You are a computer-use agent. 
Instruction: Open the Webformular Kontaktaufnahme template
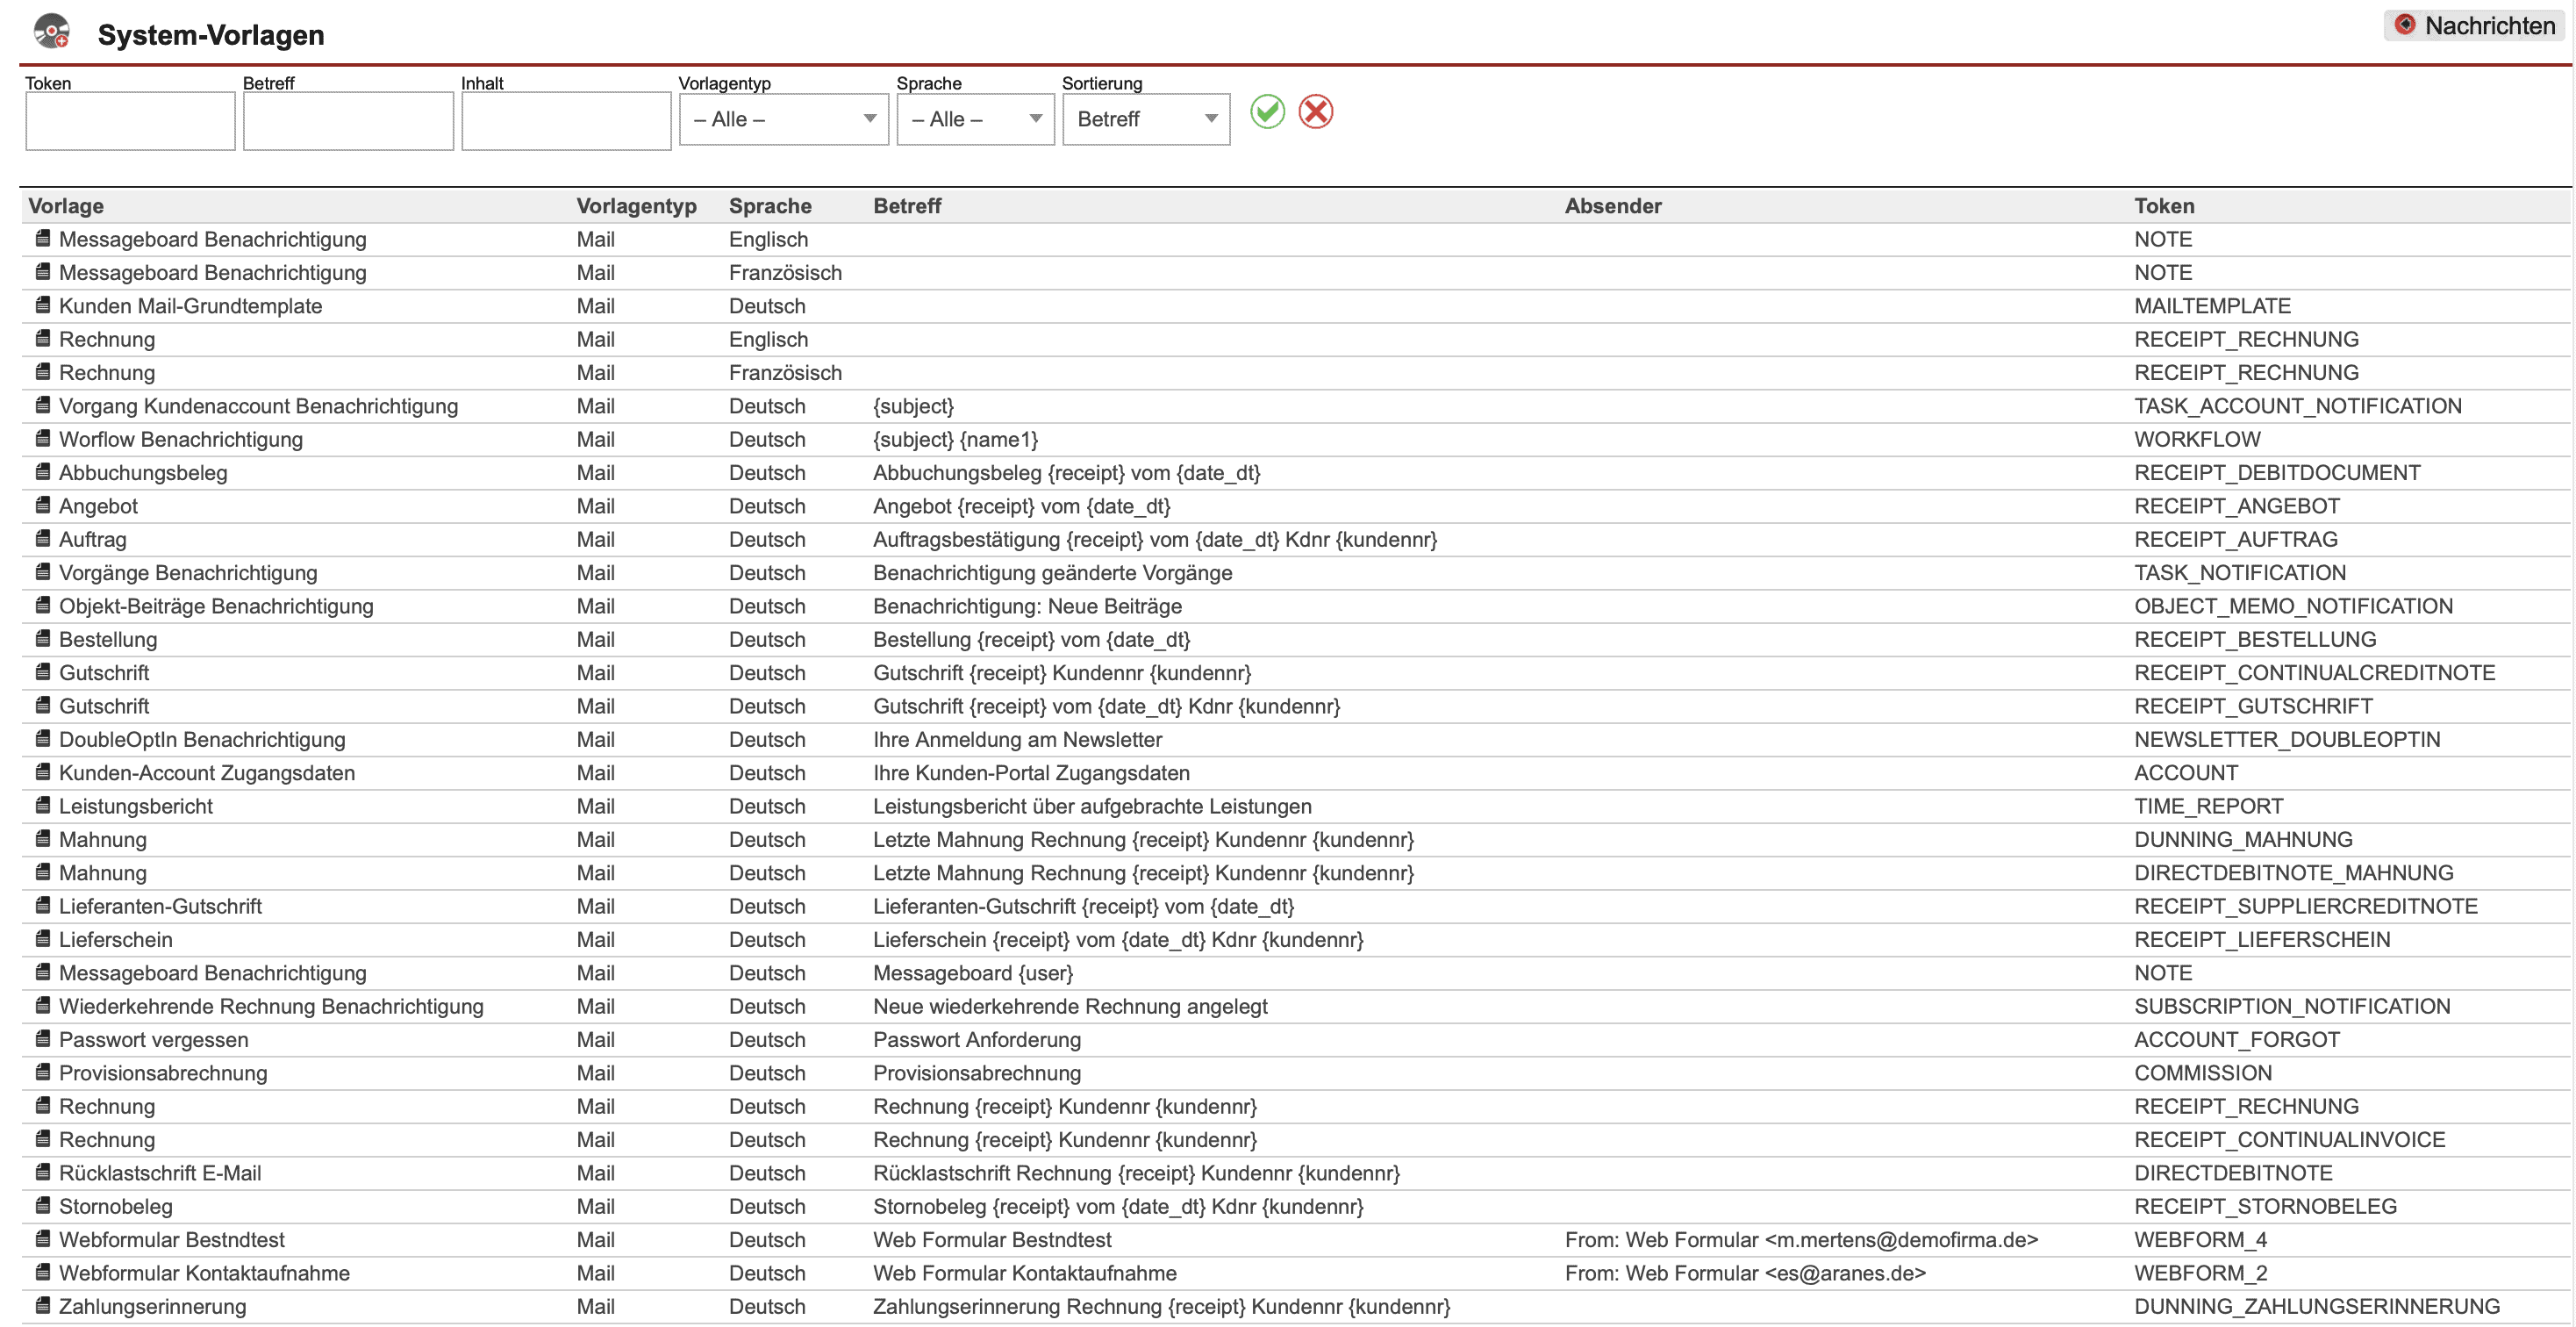tap(204, 1273)
